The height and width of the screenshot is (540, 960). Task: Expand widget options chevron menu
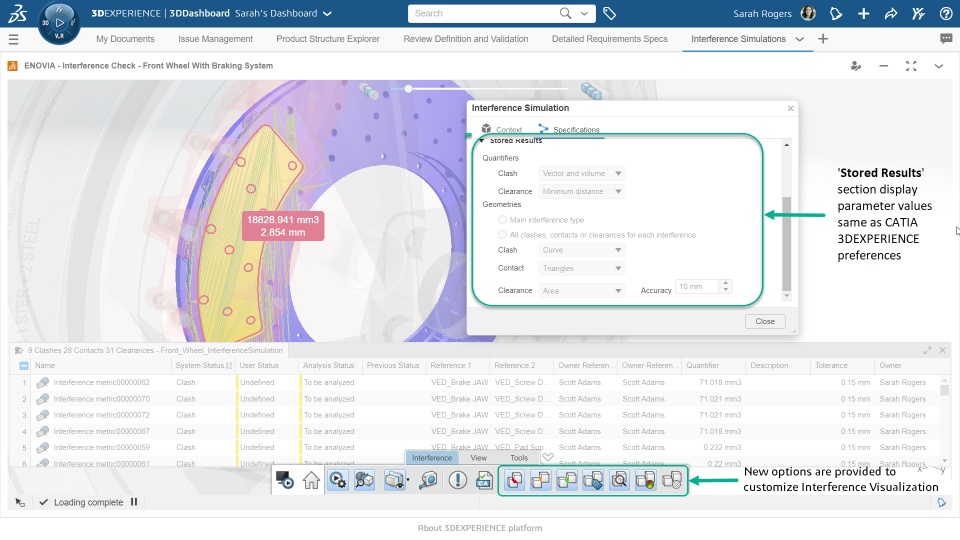coord(939,66)
